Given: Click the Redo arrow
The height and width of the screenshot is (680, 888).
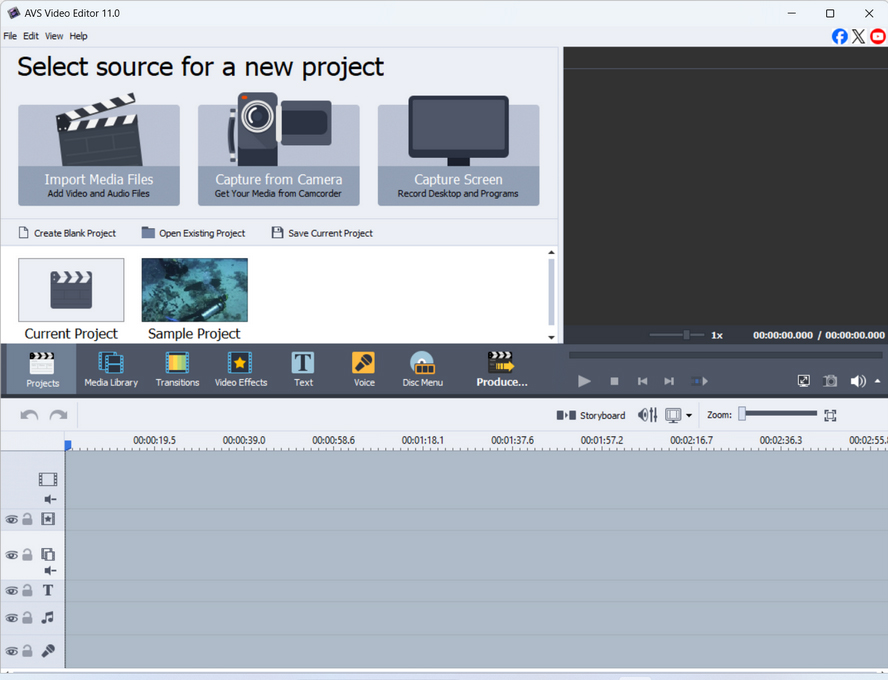Looking at the screenshot, I should click(58, 416).
